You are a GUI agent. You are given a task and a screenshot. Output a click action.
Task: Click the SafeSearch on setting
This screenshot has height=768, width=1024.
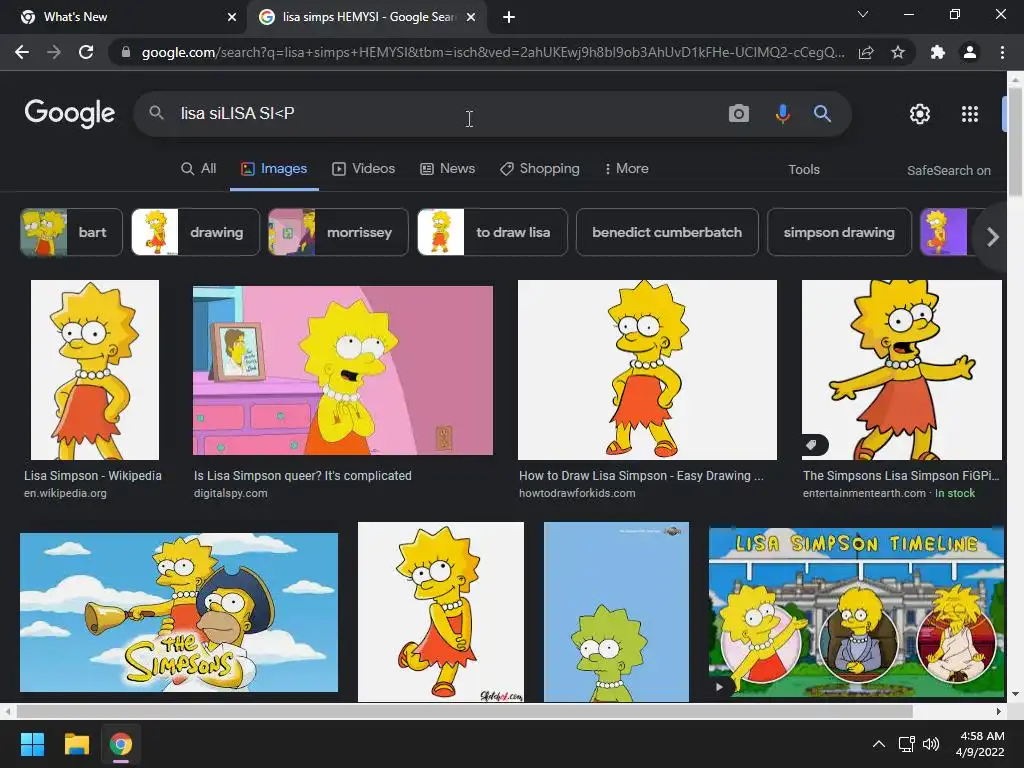tap(948, 170)
